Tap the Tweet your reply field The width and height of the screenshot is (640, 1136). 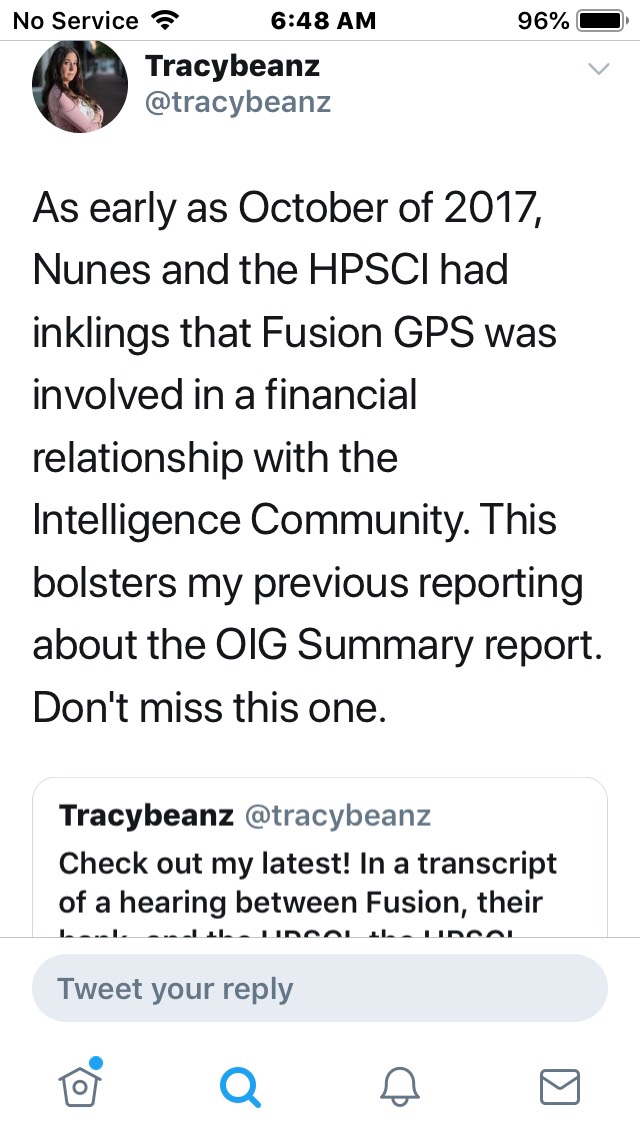coord(320,989)
